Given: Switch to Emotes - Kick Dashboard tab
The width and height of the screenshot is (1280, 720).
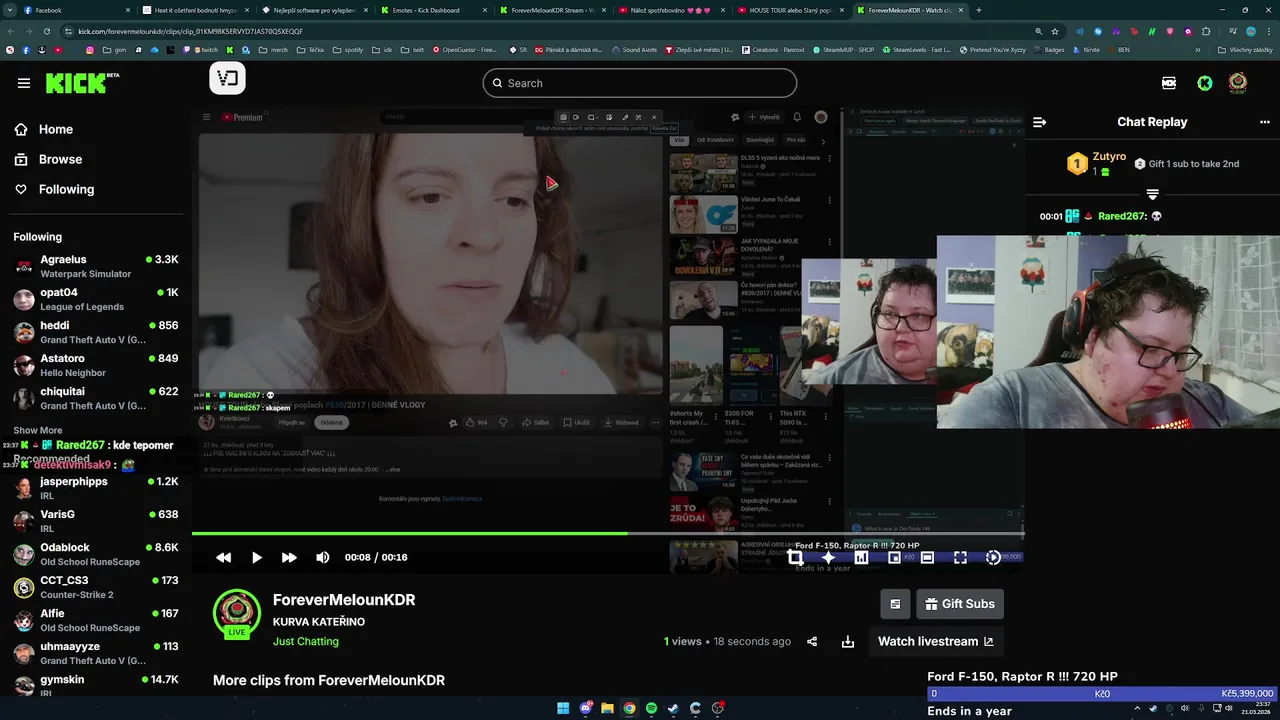Looking at the screenshot, I should [x=435, y=10].
